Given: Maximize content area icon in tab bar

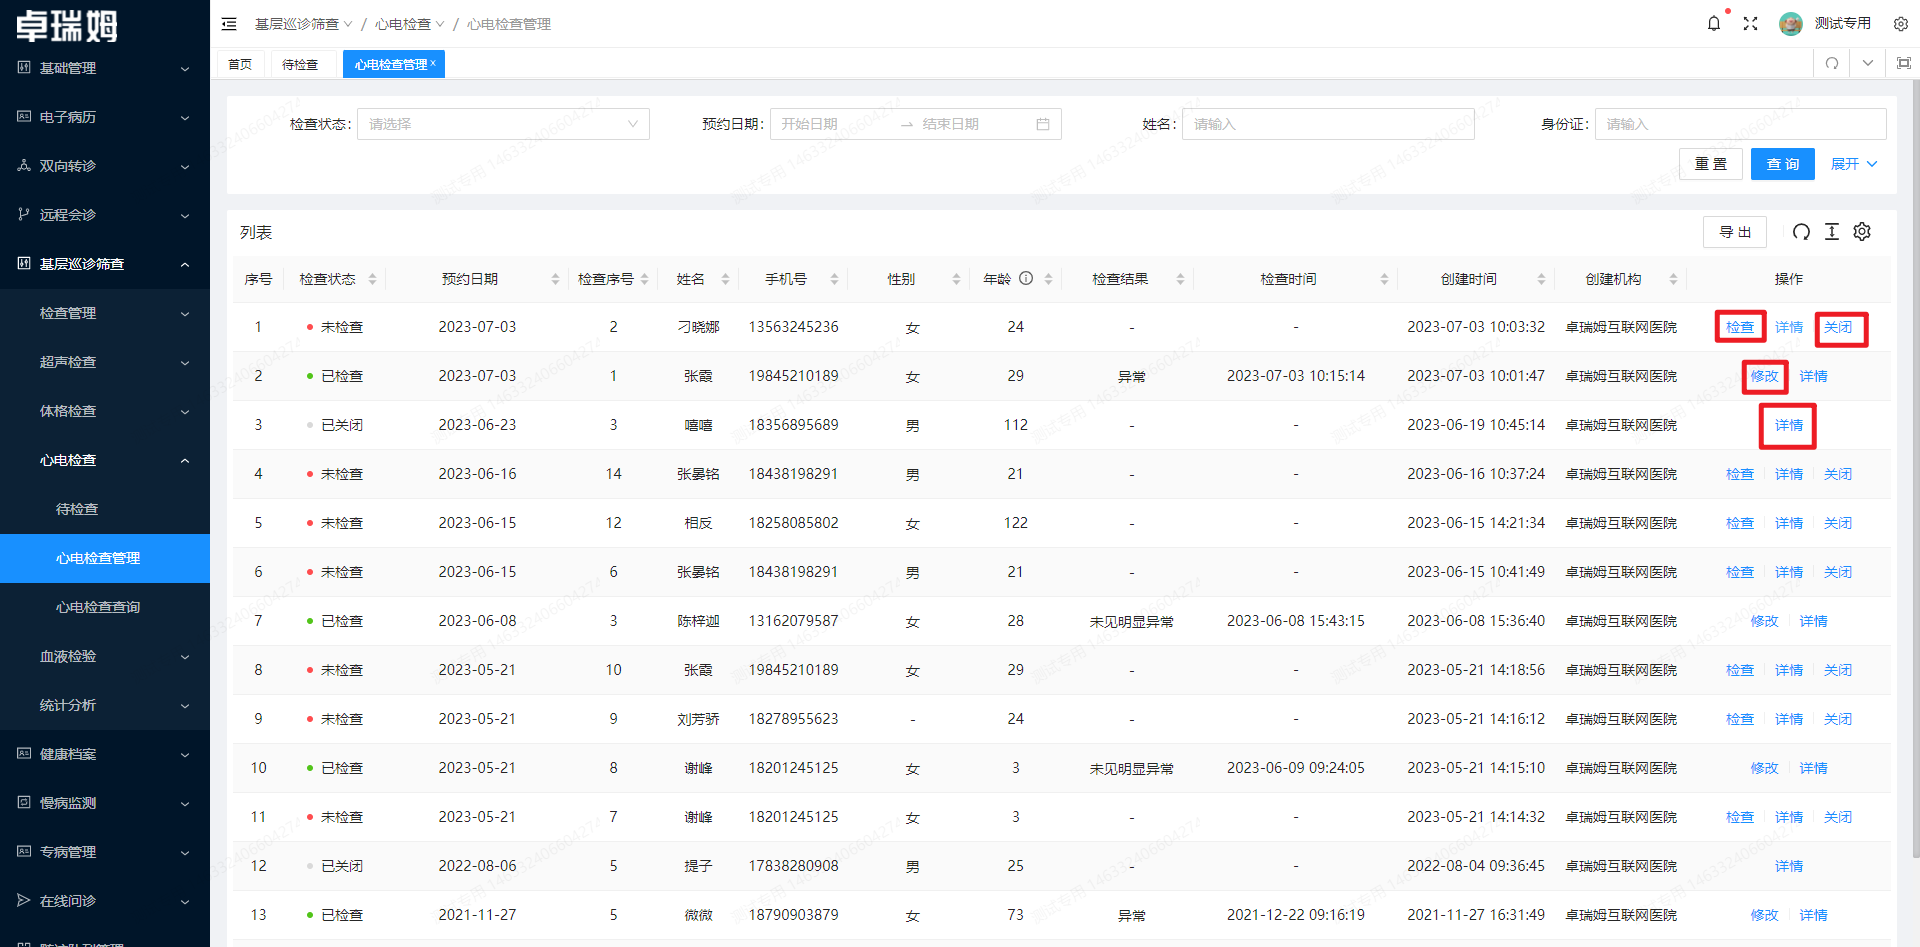Looking at the screenshot, I should [1904, 63].
